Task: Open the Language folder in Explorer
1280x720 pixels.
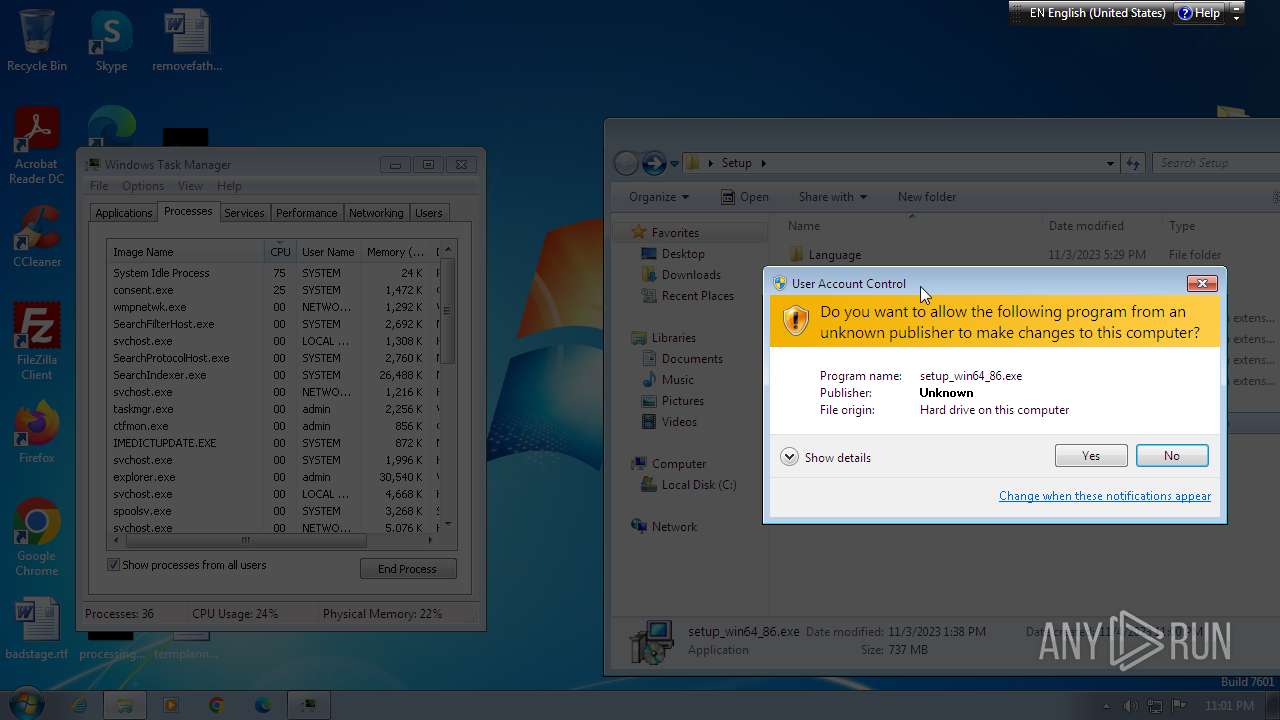Action: click(834, 255)
